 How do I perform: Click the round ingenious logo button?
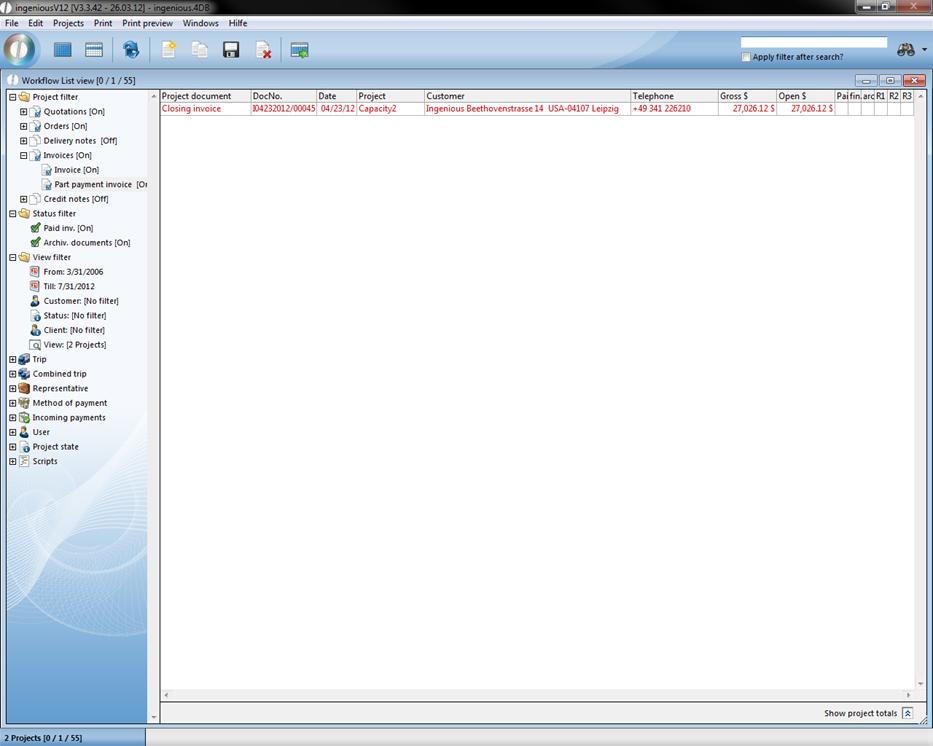[x=20, y=49]
